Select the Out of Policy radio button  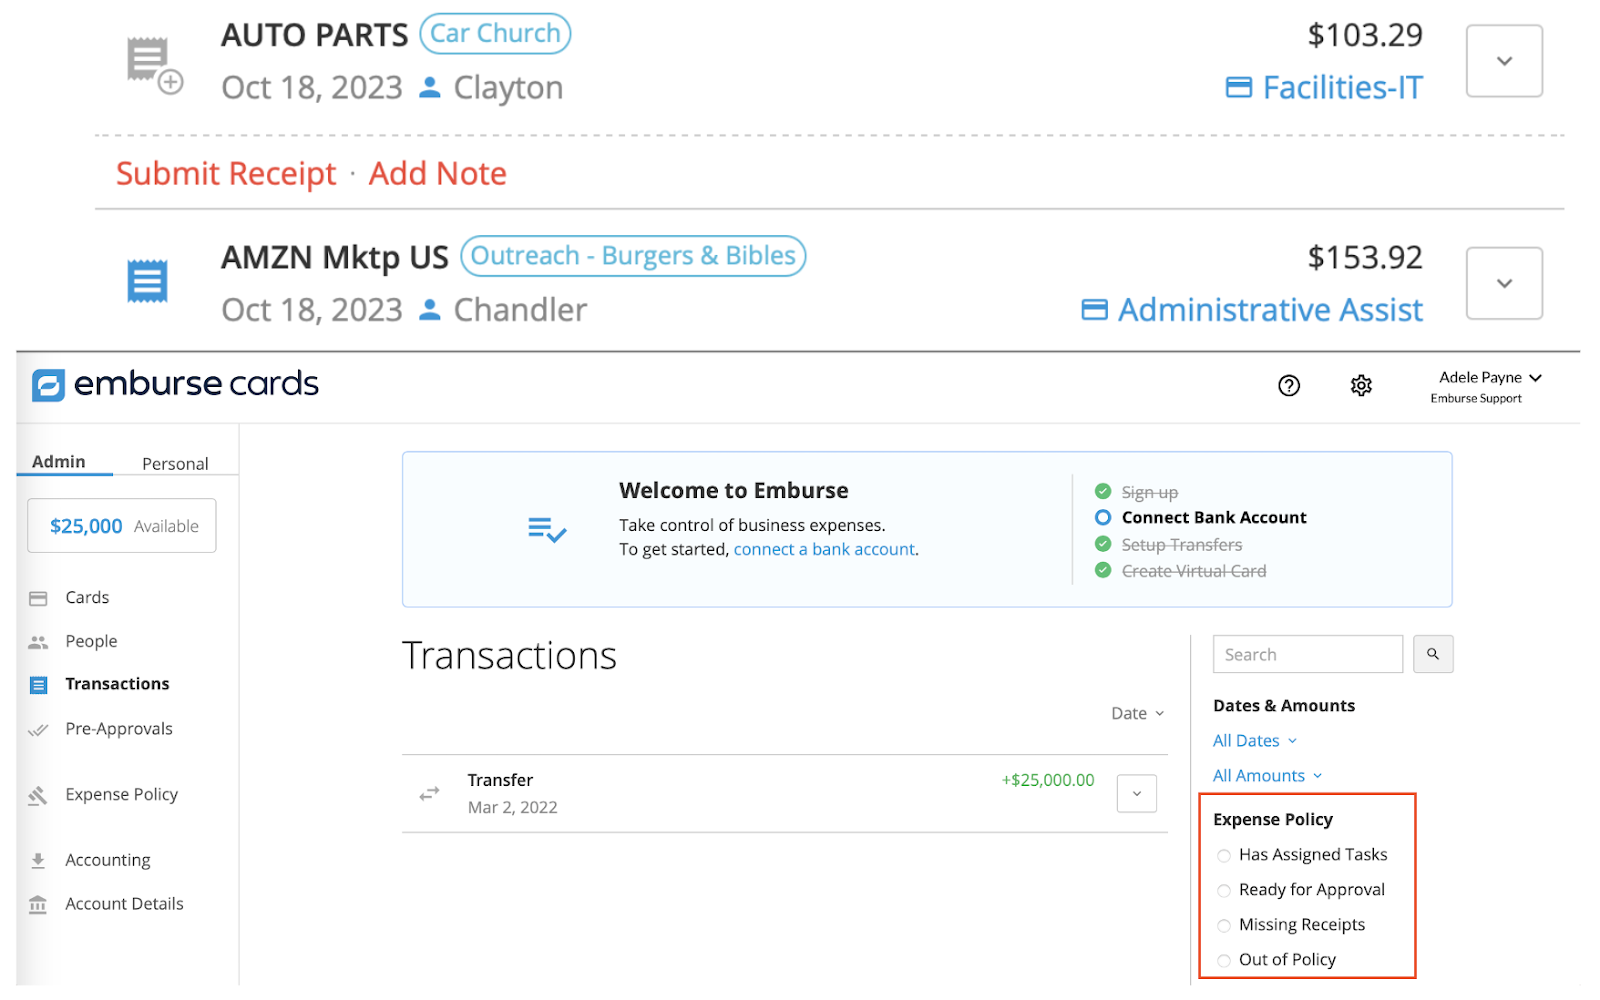(x=1224, y=961)
